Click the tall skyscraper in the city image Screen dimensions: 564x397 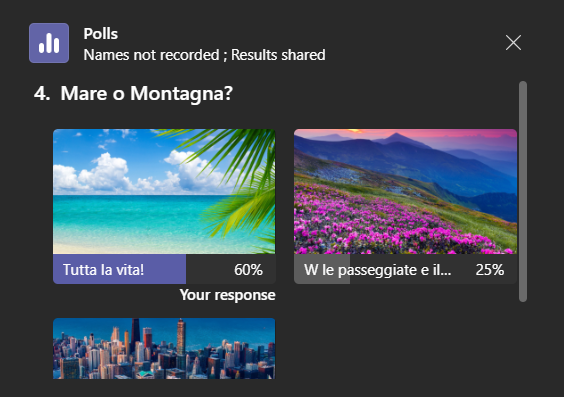point(181,336)
